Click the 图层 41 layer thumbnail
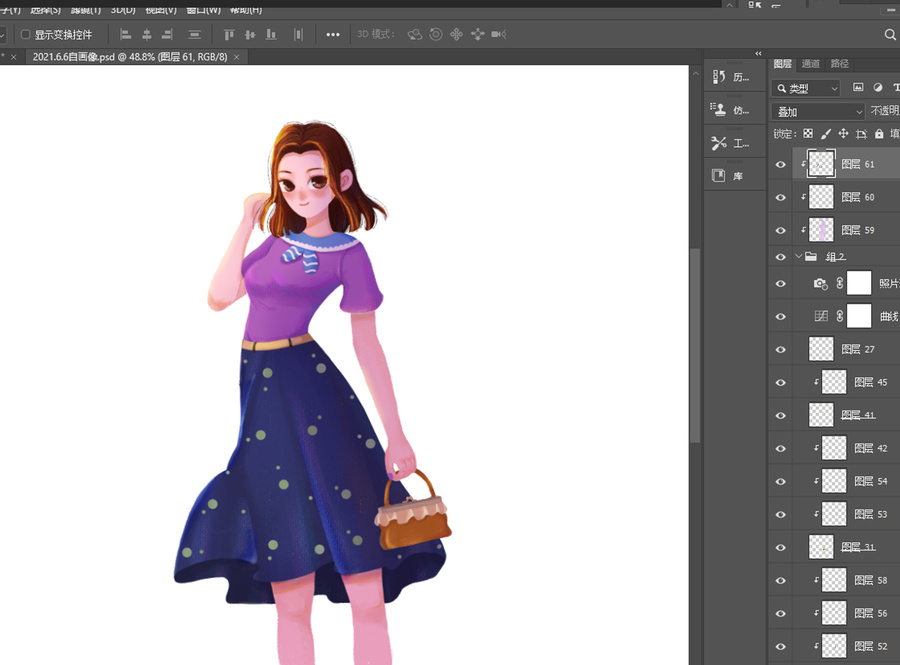The height and width of the screenshot is (665, 900). coord(821,415)
